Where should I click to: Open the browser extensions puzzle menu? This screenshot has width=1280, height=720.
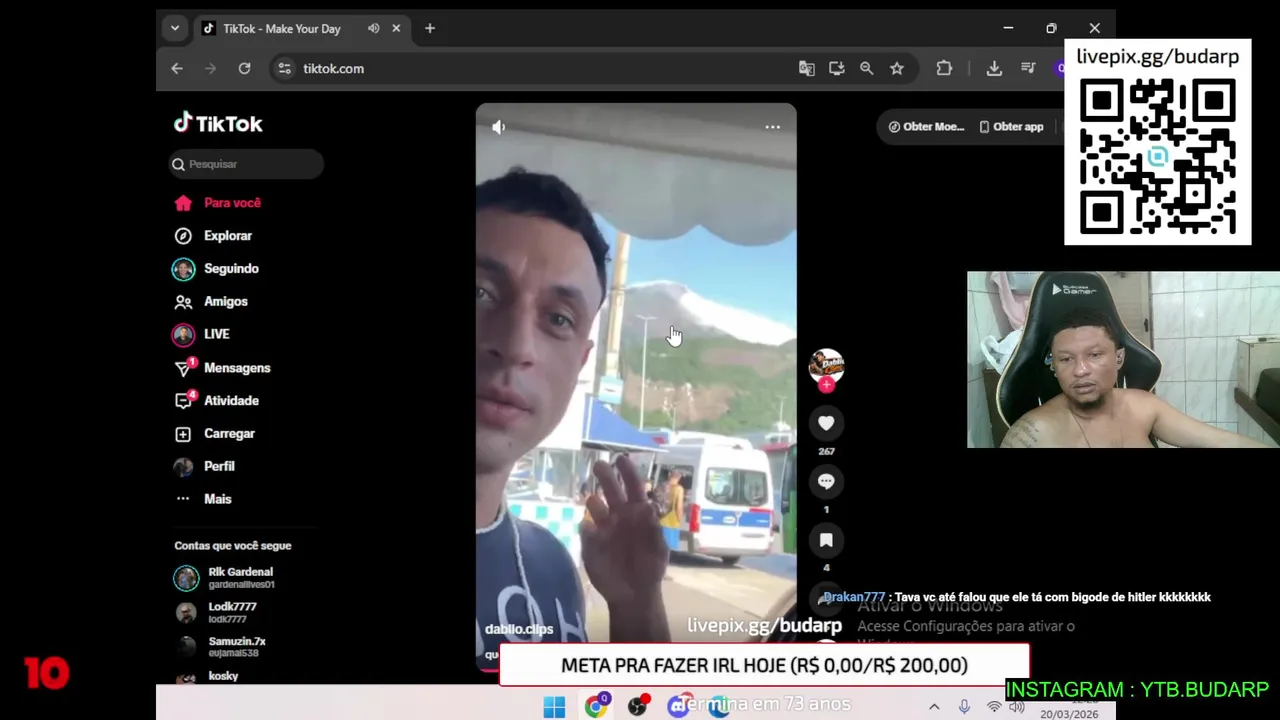click(944, 68)
